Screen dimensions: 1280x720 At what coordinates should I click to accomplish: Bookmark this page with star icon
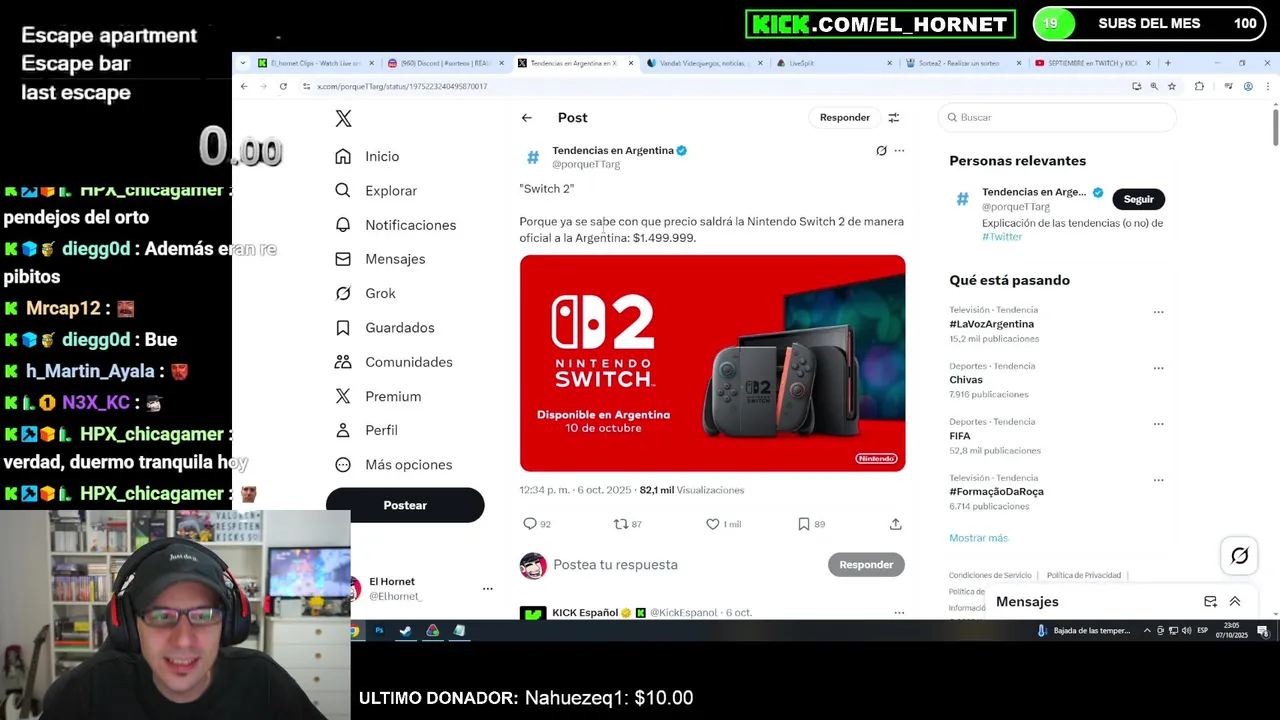pyautogui.click(x=1172, y=87)
